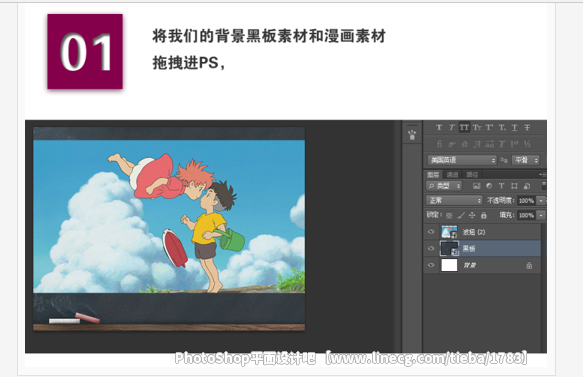Viewport: 583px width, 377px height.
Task: Open the Layers panel flyout menu
Action: click(x=542, y=174)
